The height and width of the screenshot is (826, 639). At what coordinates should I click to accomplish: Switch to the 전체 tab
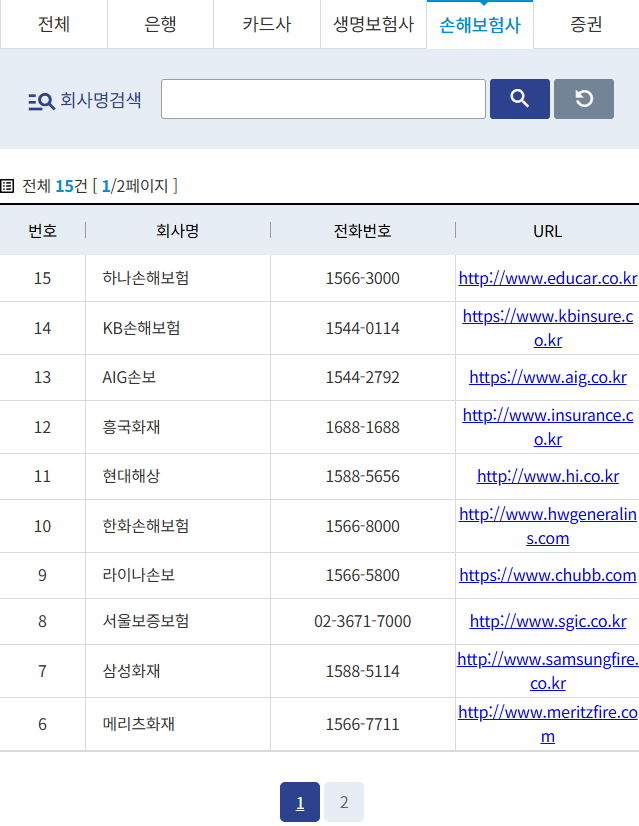coord(54,25)
